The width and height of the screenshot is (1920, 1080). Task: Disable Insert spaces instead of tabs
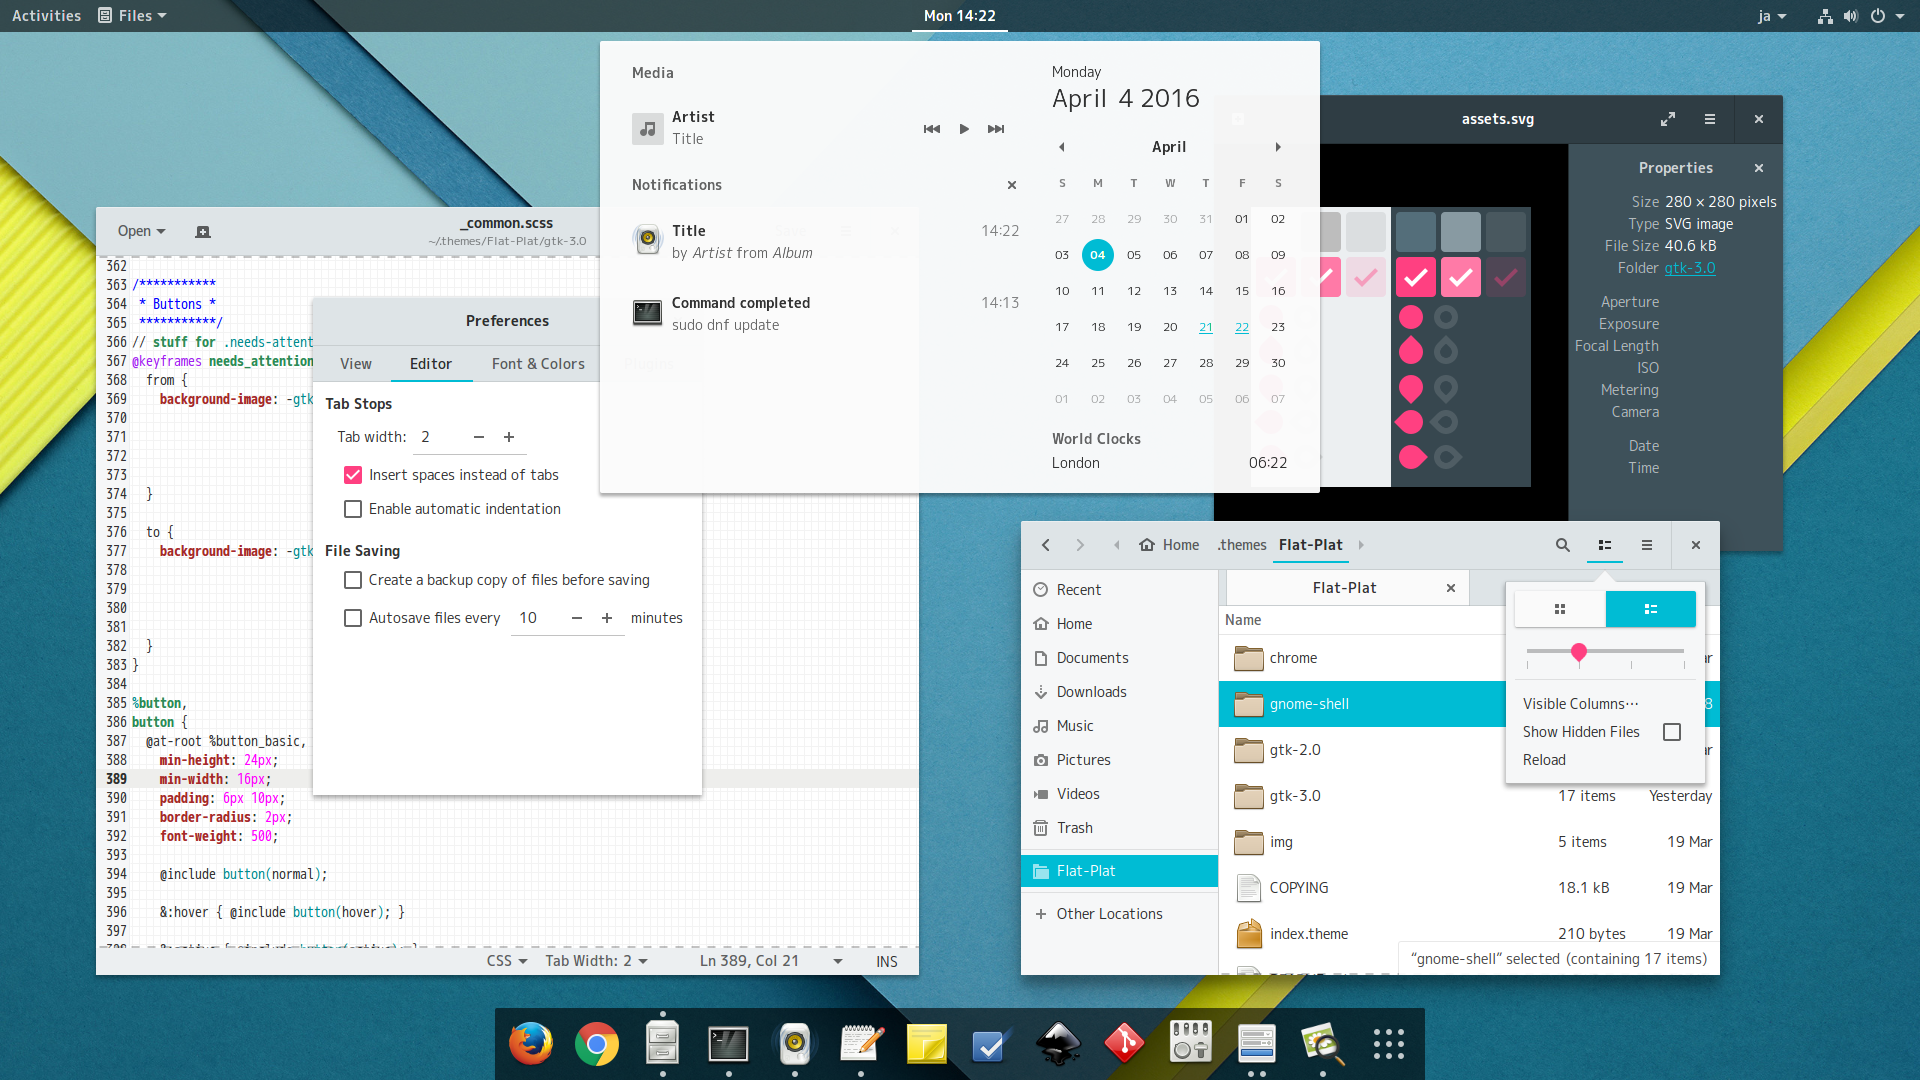pyautogui.click(x=353, y=475)
